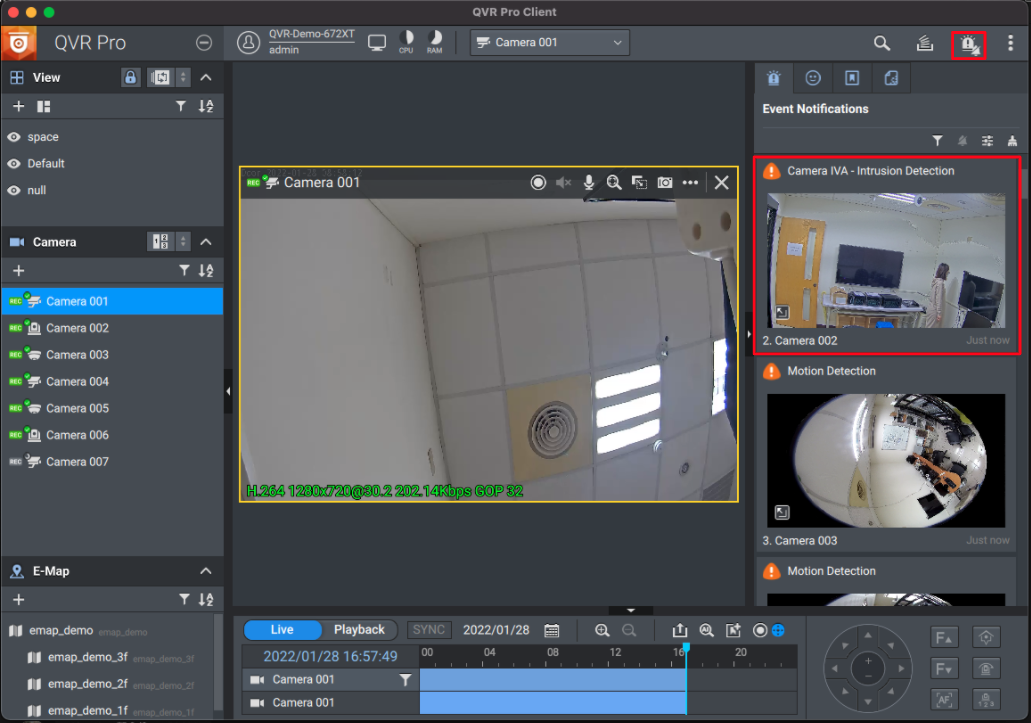Click the search magnifier in top toolbar

(x=881, y=43)
